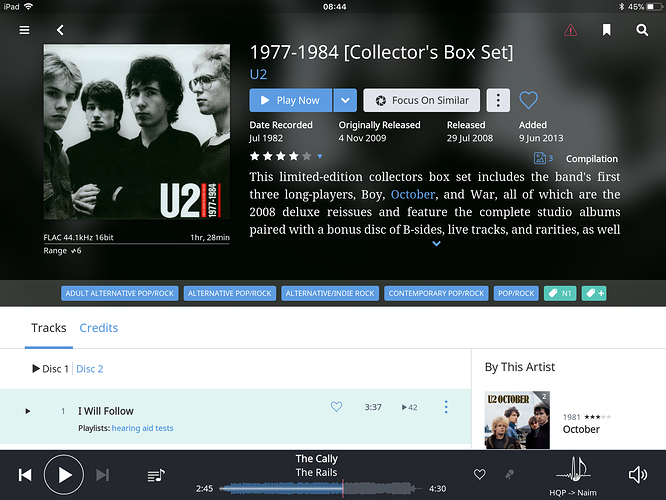The width and height of the screenshot is (666, 500).
Task: Skip to previous track
Action: click(x=25, y=475)
